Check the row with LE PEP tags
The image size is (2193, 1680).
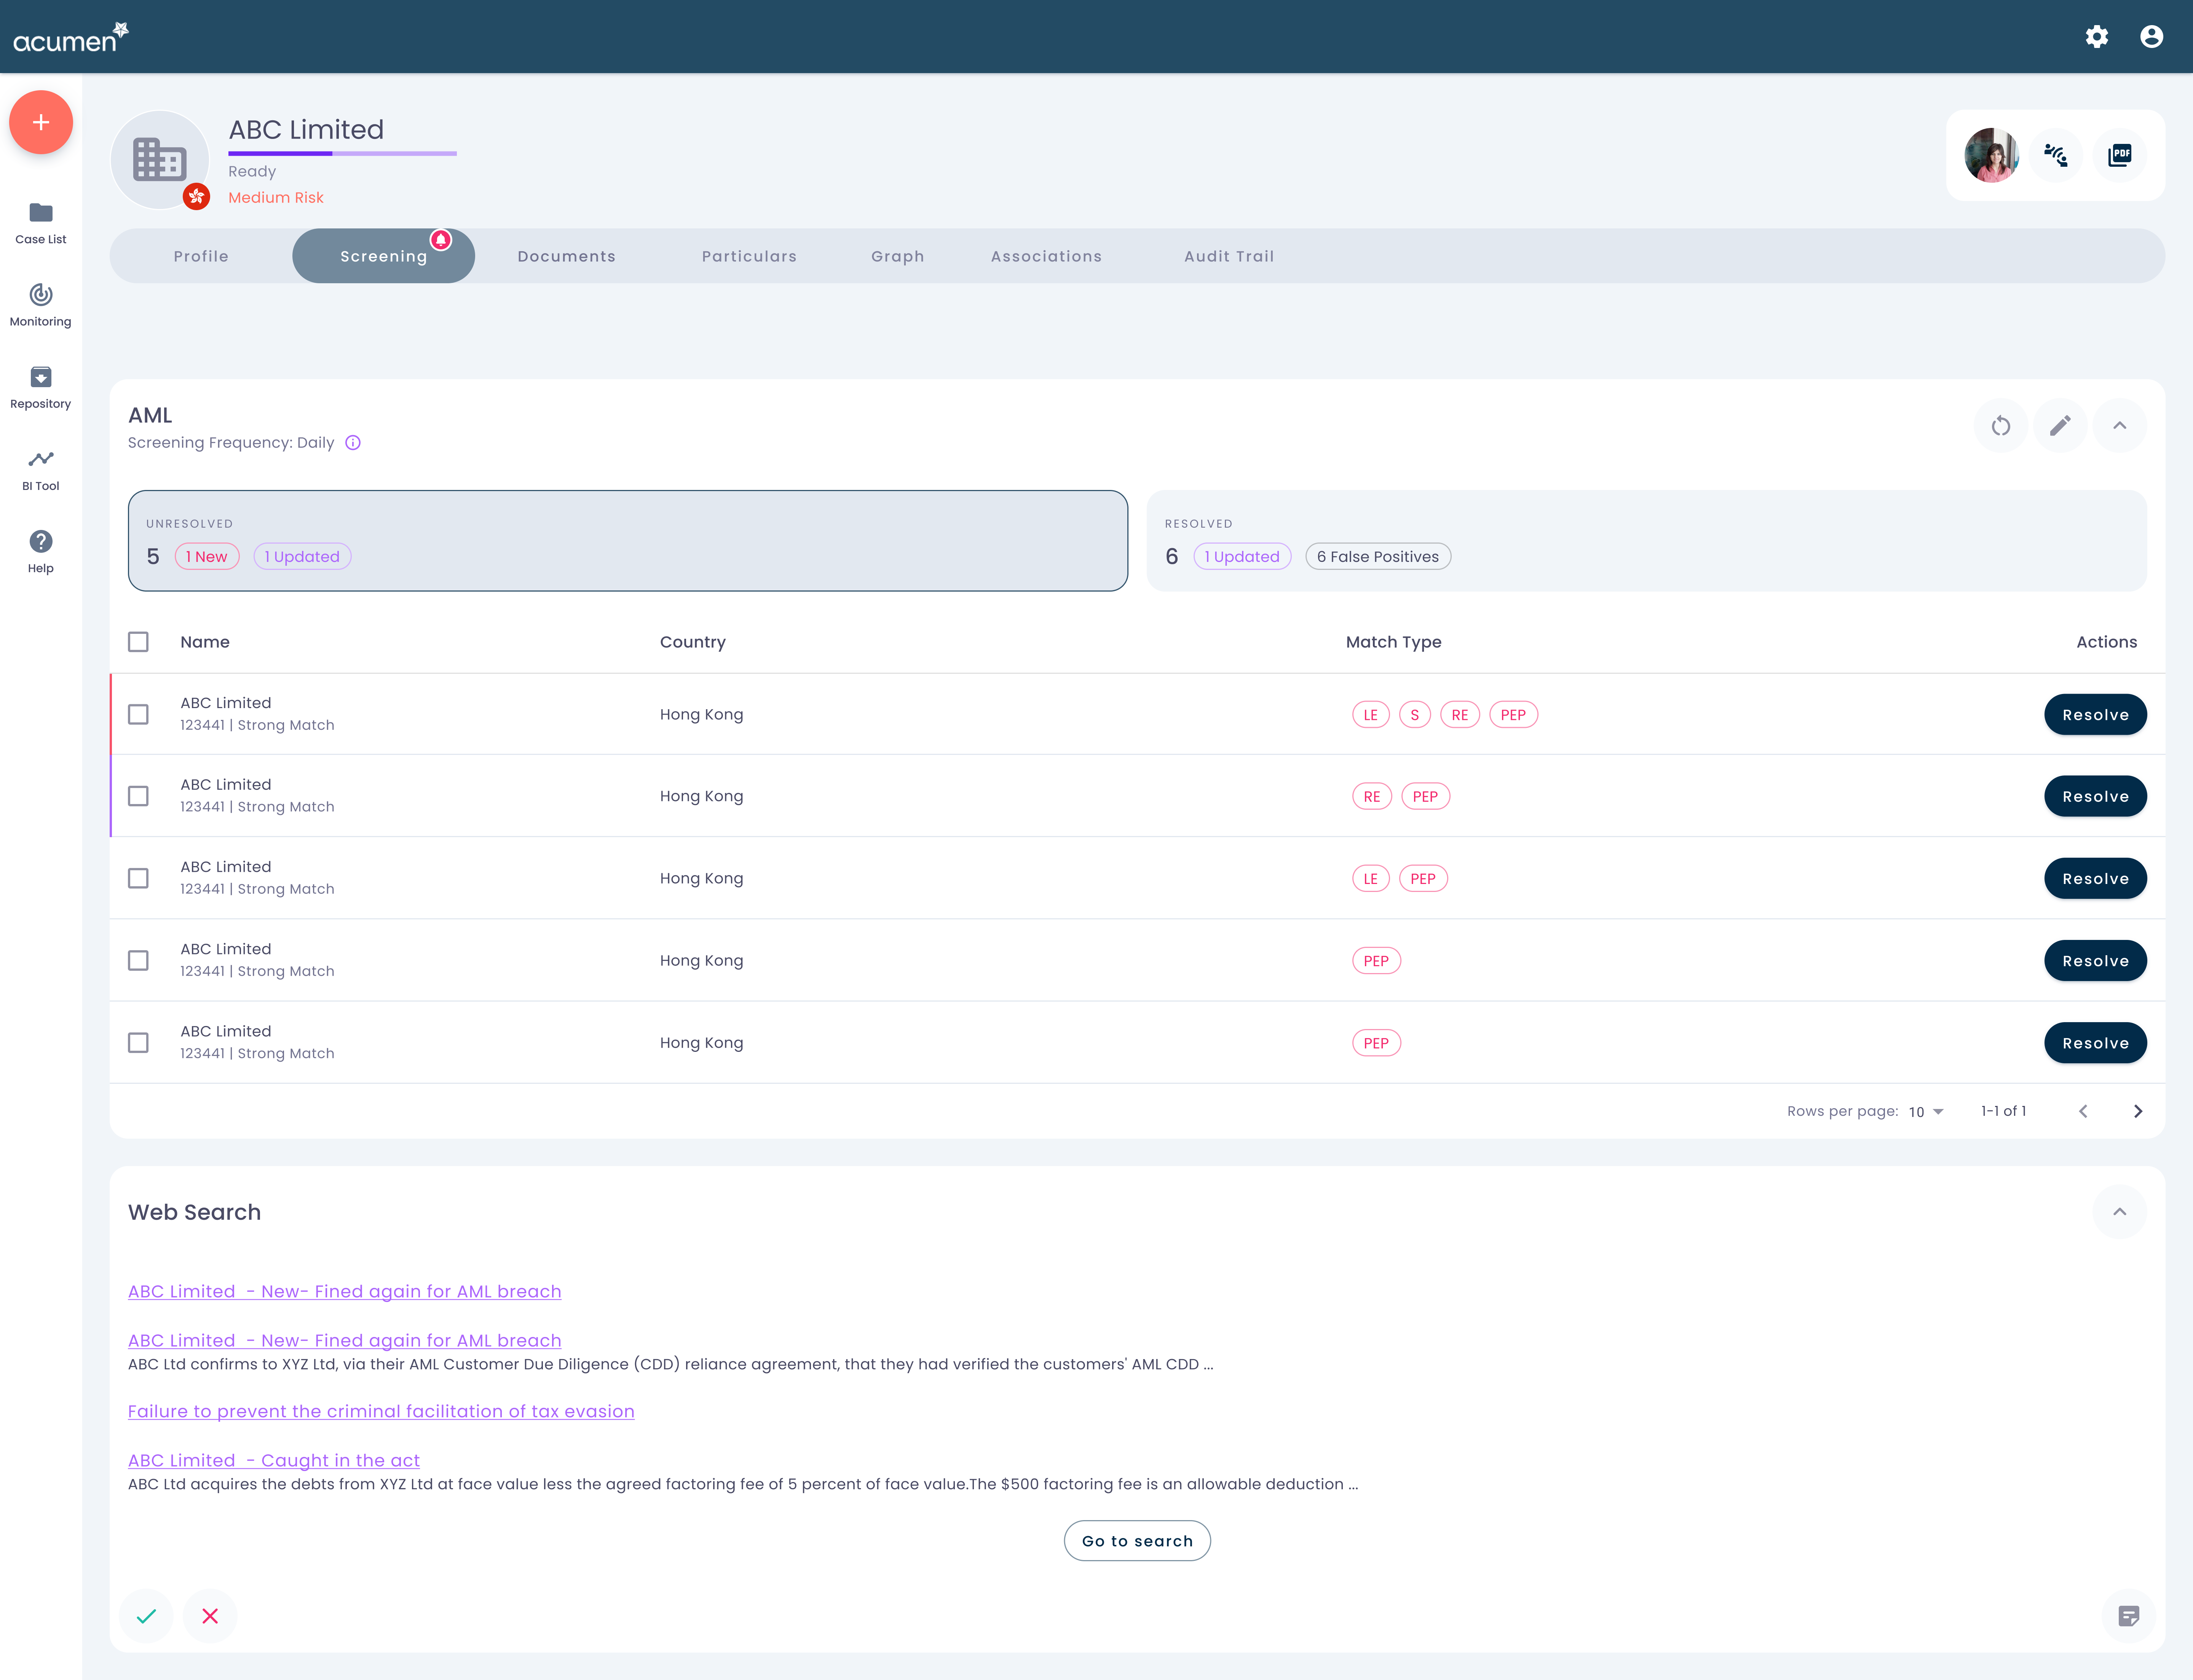138,878
